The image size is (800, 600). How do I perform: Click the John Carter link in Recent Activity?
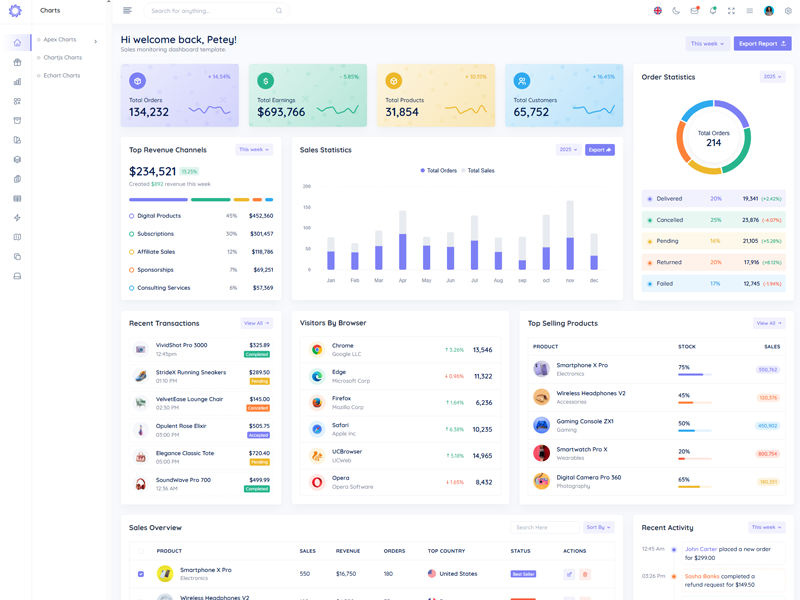point(701,549)
